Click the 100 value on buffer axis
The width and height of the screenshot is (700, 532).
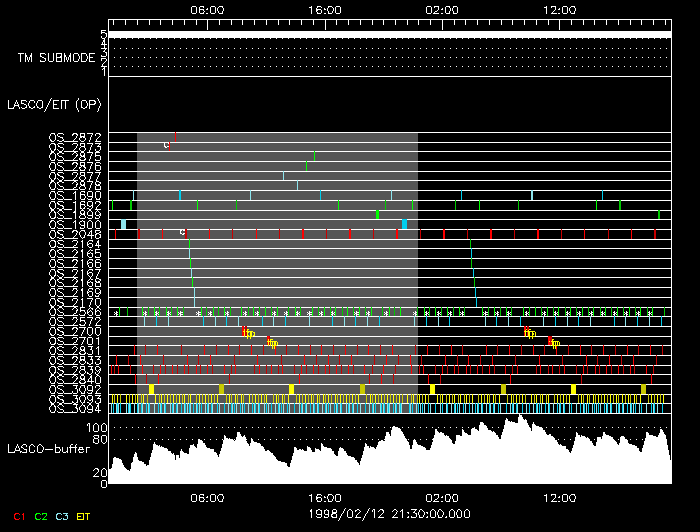click(x=98, y=426)
